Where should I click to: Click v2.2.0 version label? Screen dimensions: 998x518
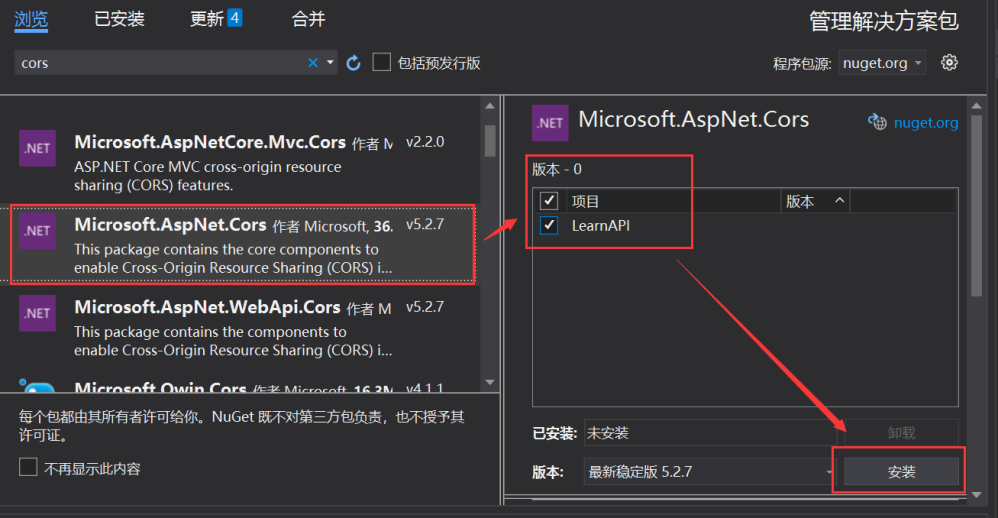[425, 141]
